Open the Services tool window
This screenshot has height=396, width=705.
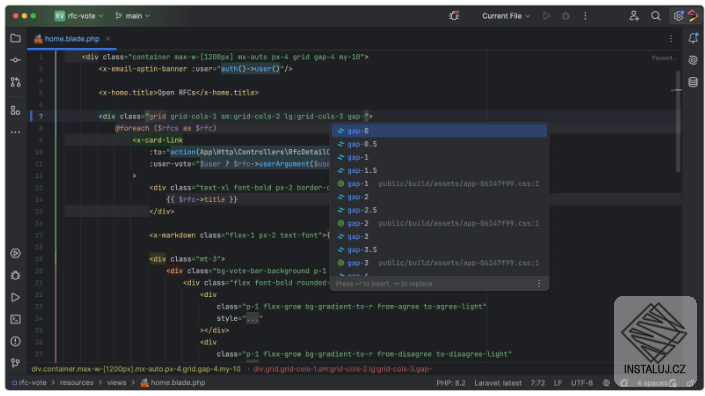(x=15, y=254)
